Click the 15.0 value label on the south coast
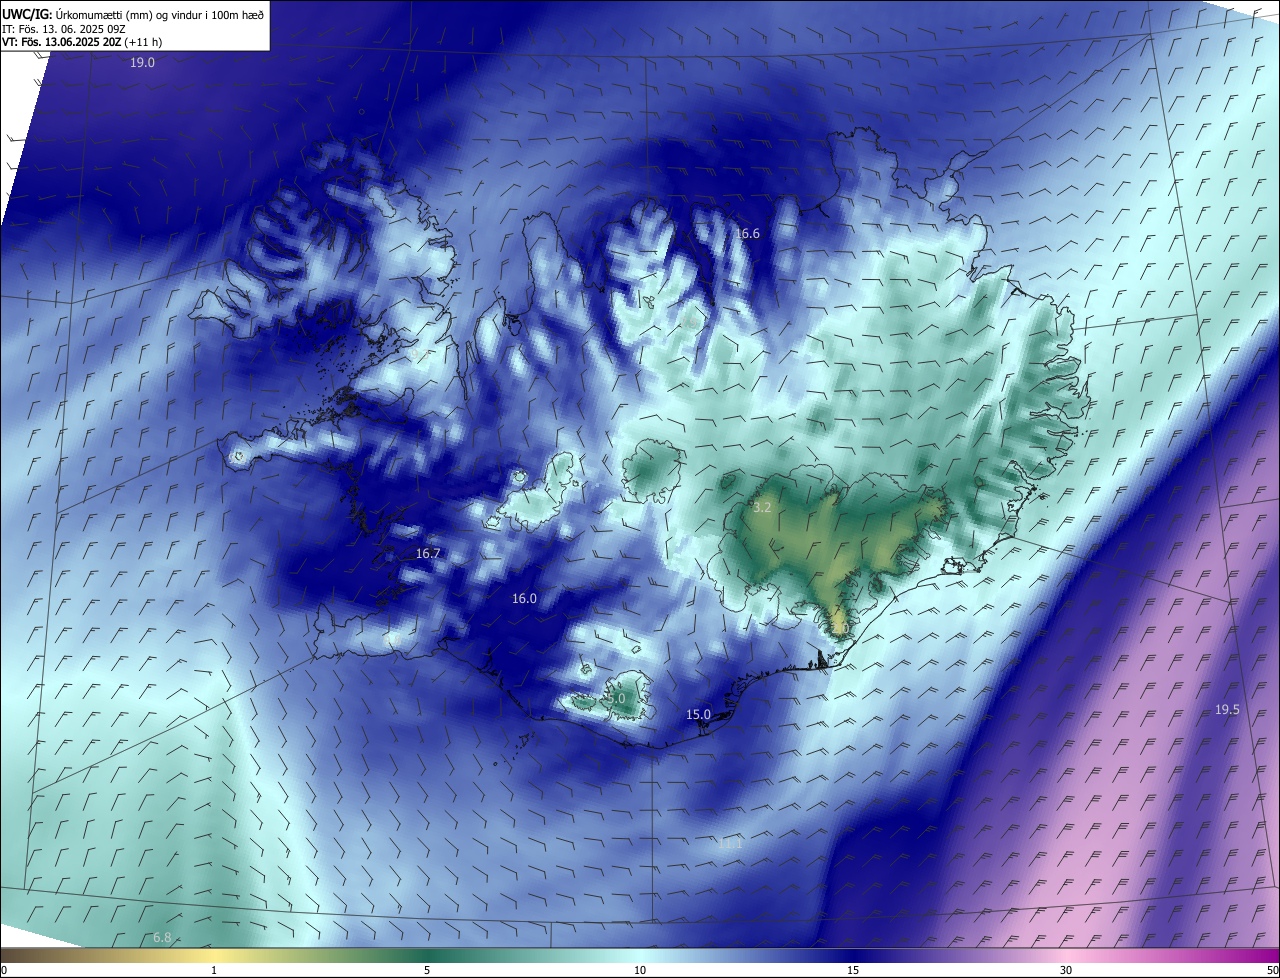 [698, 714]
